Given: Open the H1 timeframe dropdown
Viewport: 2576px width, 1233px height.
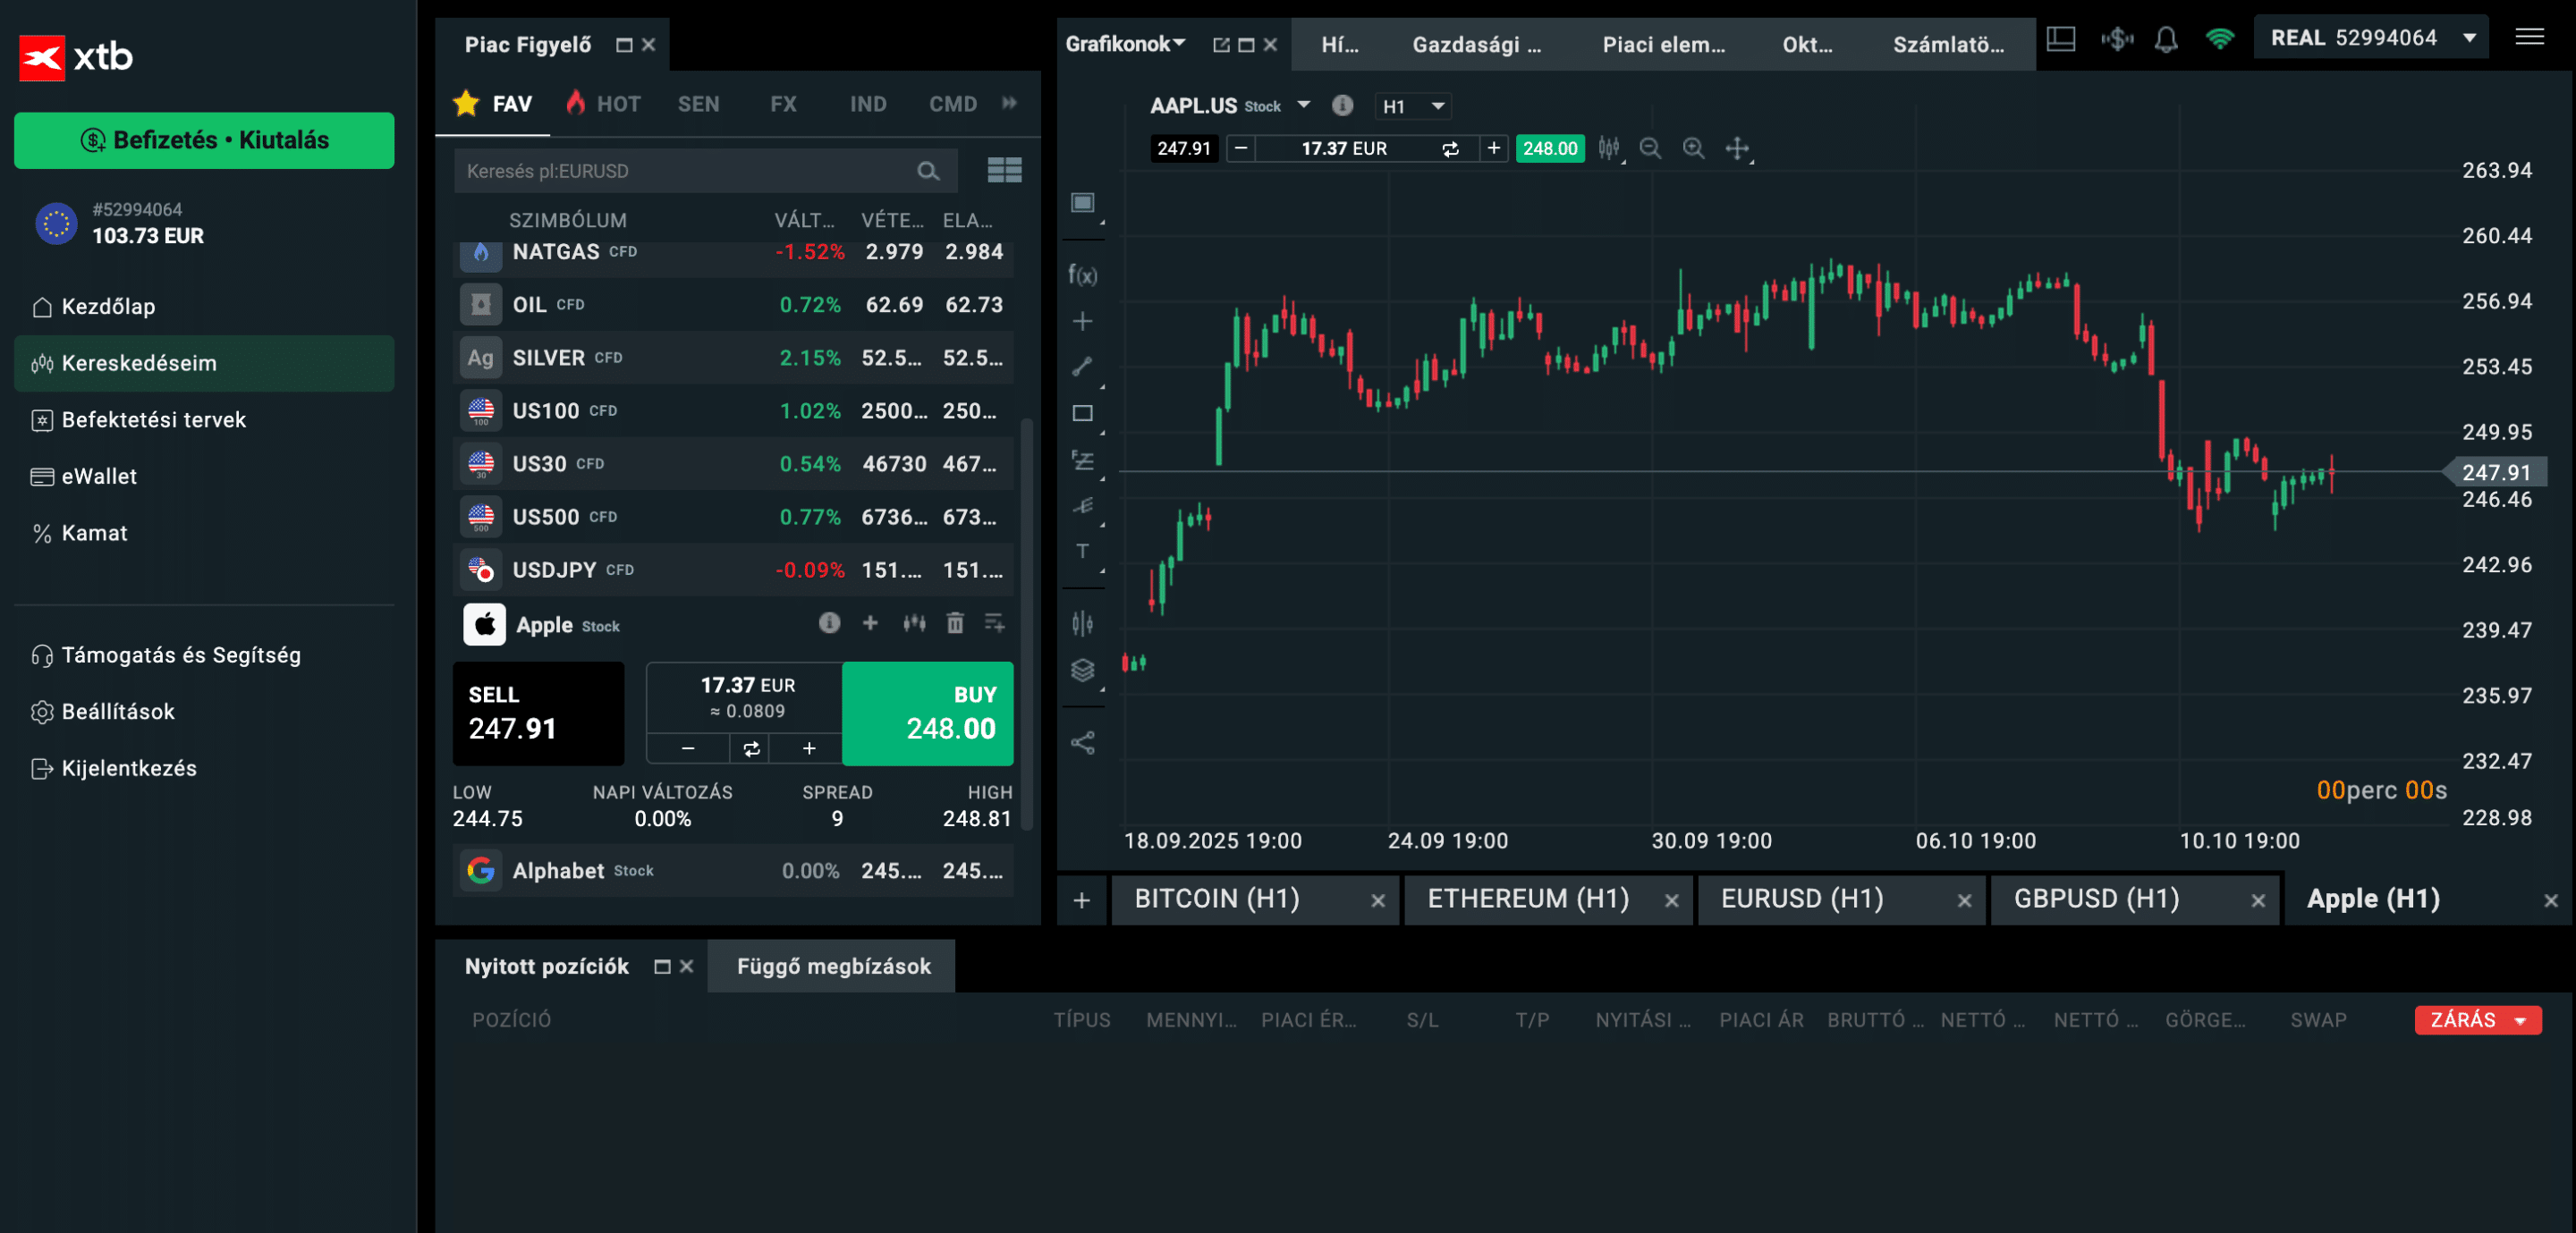Looking at the screenshot, I should 1413,106.
